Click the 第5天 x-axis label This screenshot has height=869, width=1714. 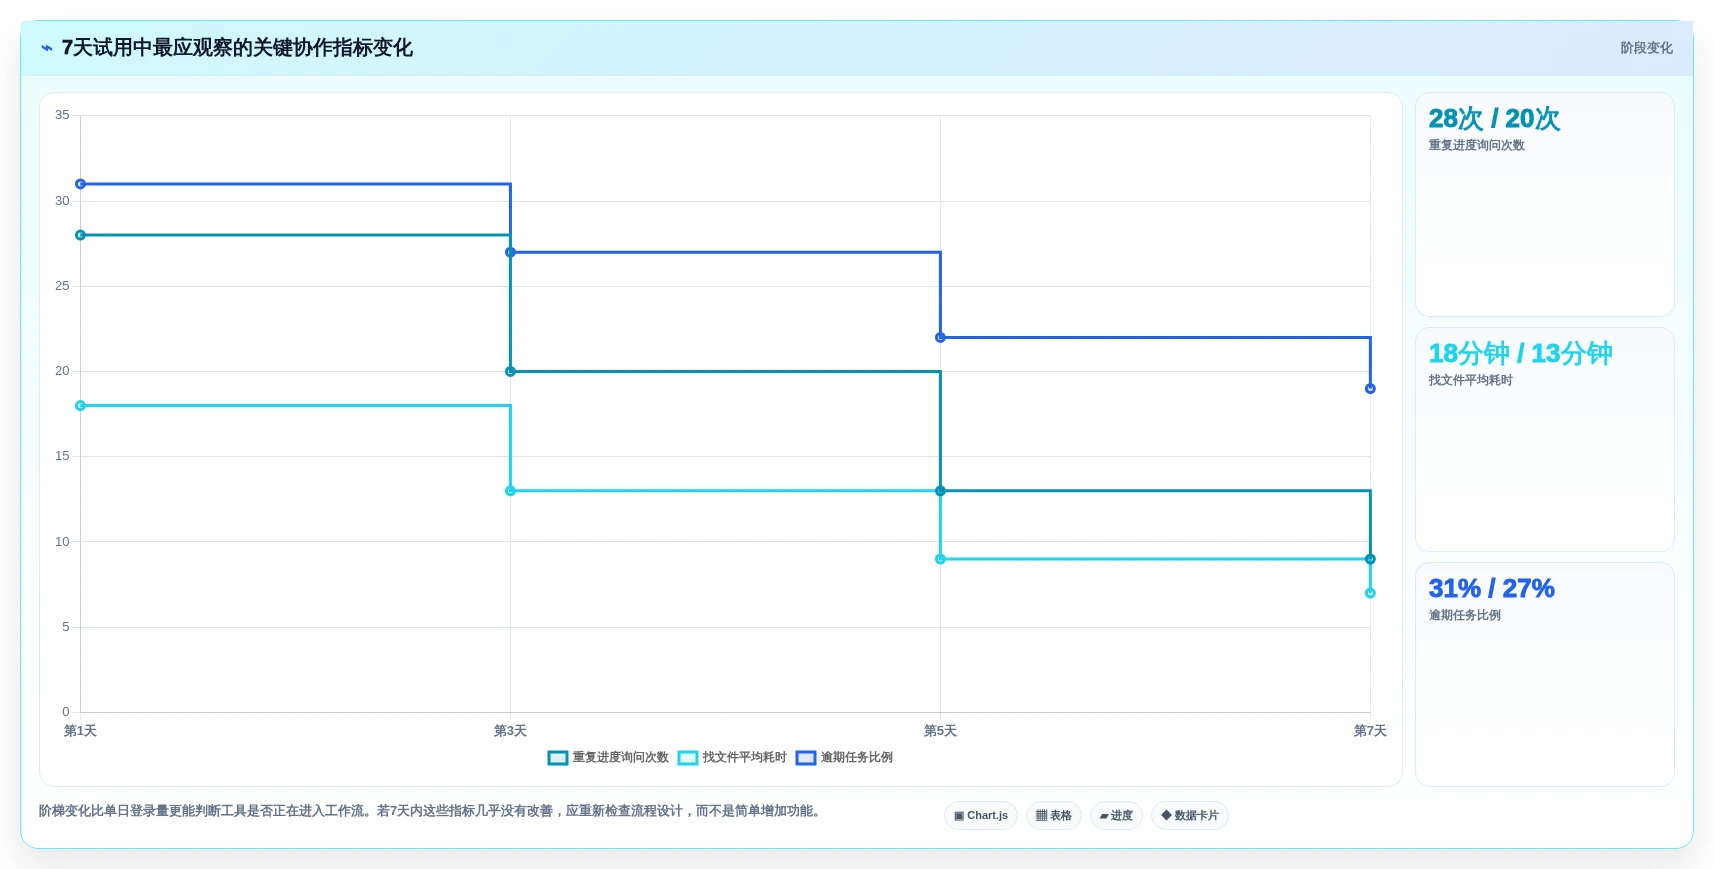(x=940, y=731)
